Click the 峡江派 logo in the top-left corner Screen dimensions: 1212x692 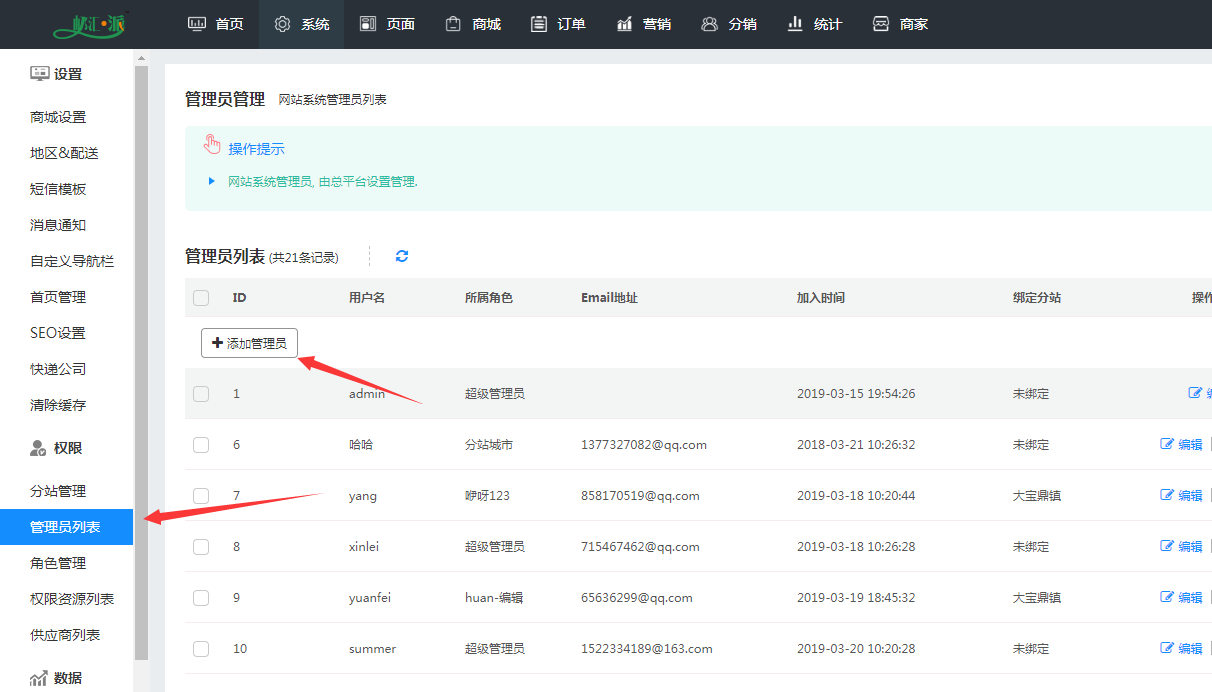point(90,25)
